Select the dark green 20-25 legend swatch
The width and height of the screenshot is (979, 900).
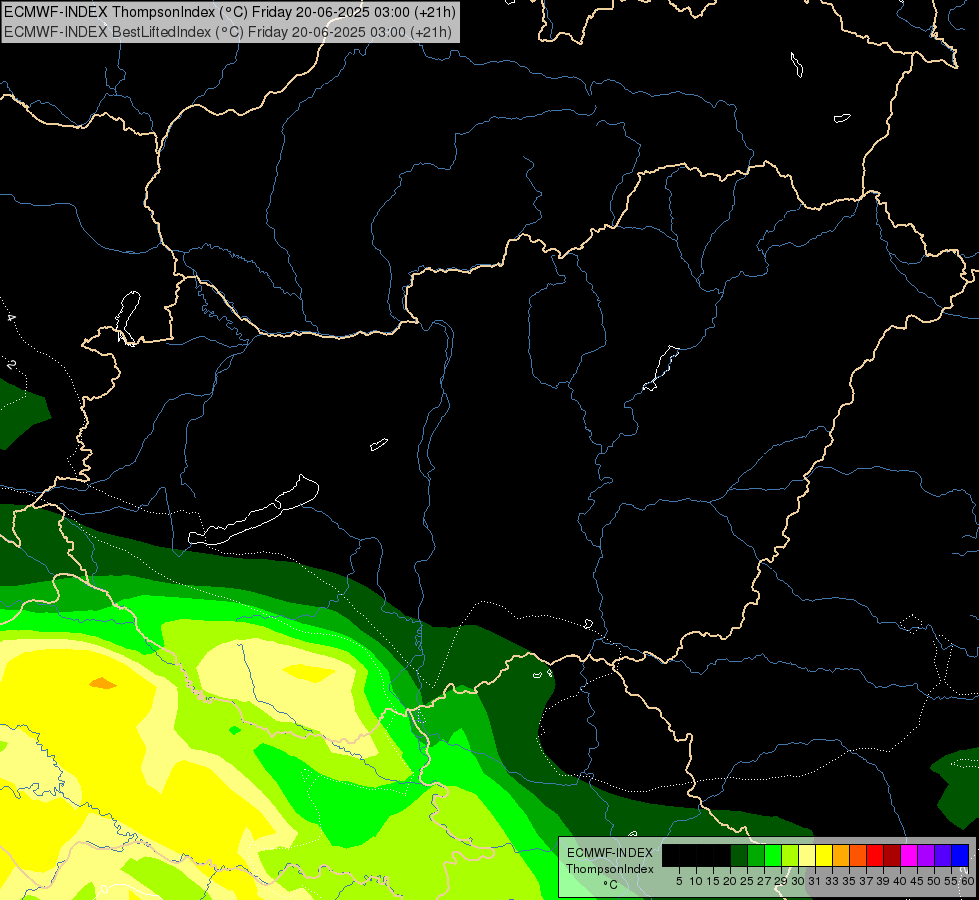point(739,855)
